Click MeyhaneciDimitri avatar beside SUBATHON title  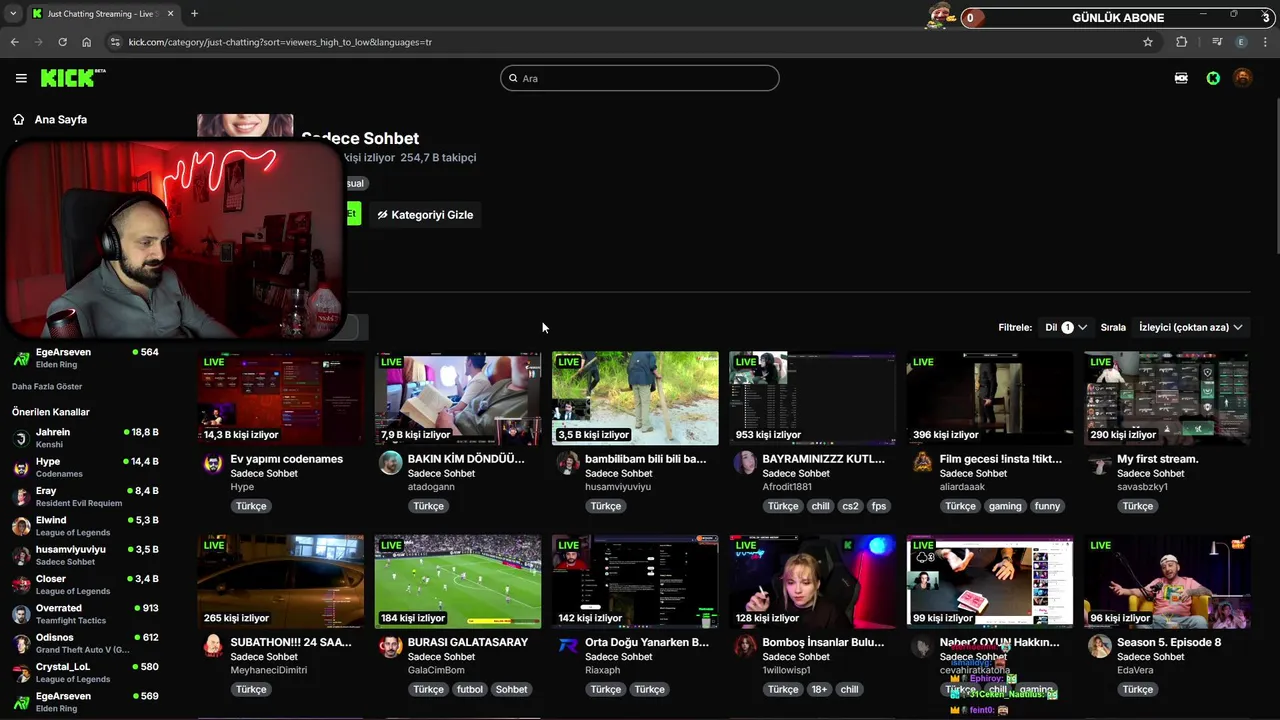pyautogui.click(x=212, y=646)
